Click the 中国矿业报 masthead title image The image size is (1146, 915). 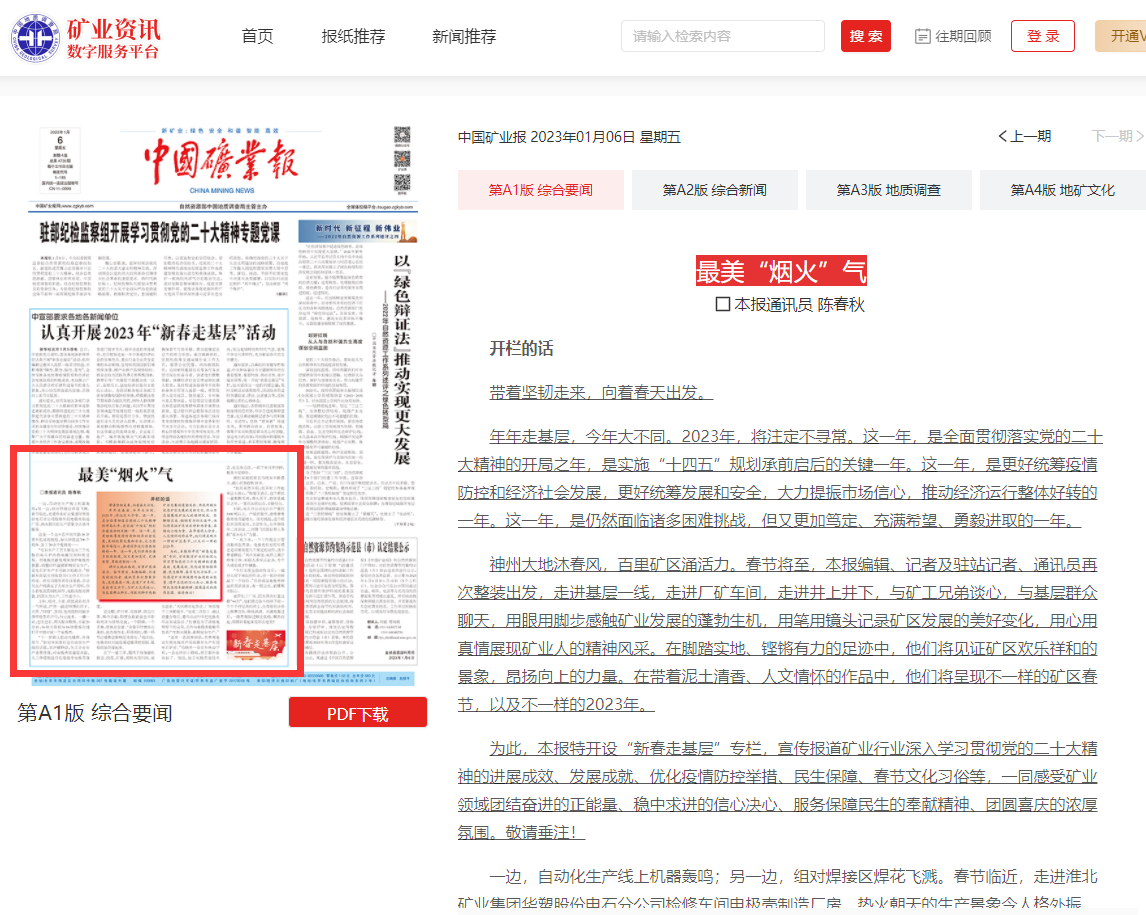click(219, 158)
